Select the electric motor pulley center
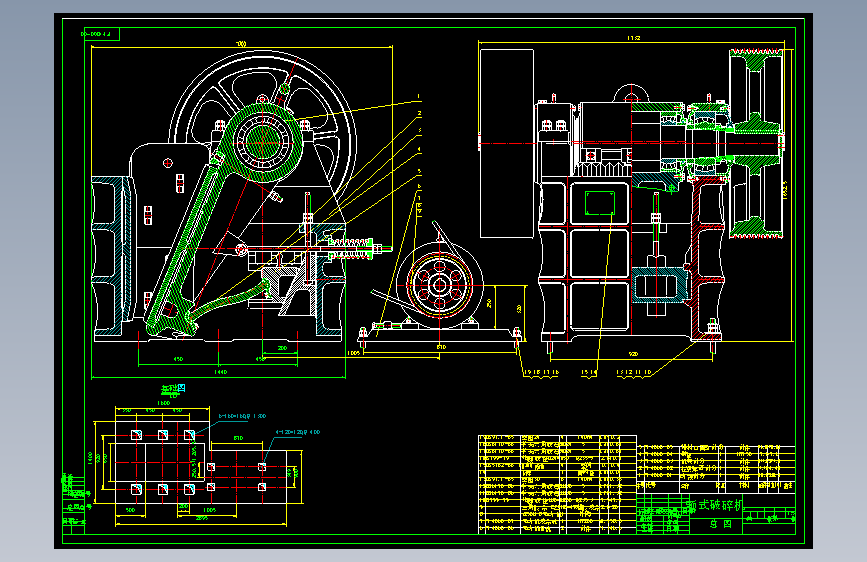The image size is (867, 562). click(x=440, y=285)
